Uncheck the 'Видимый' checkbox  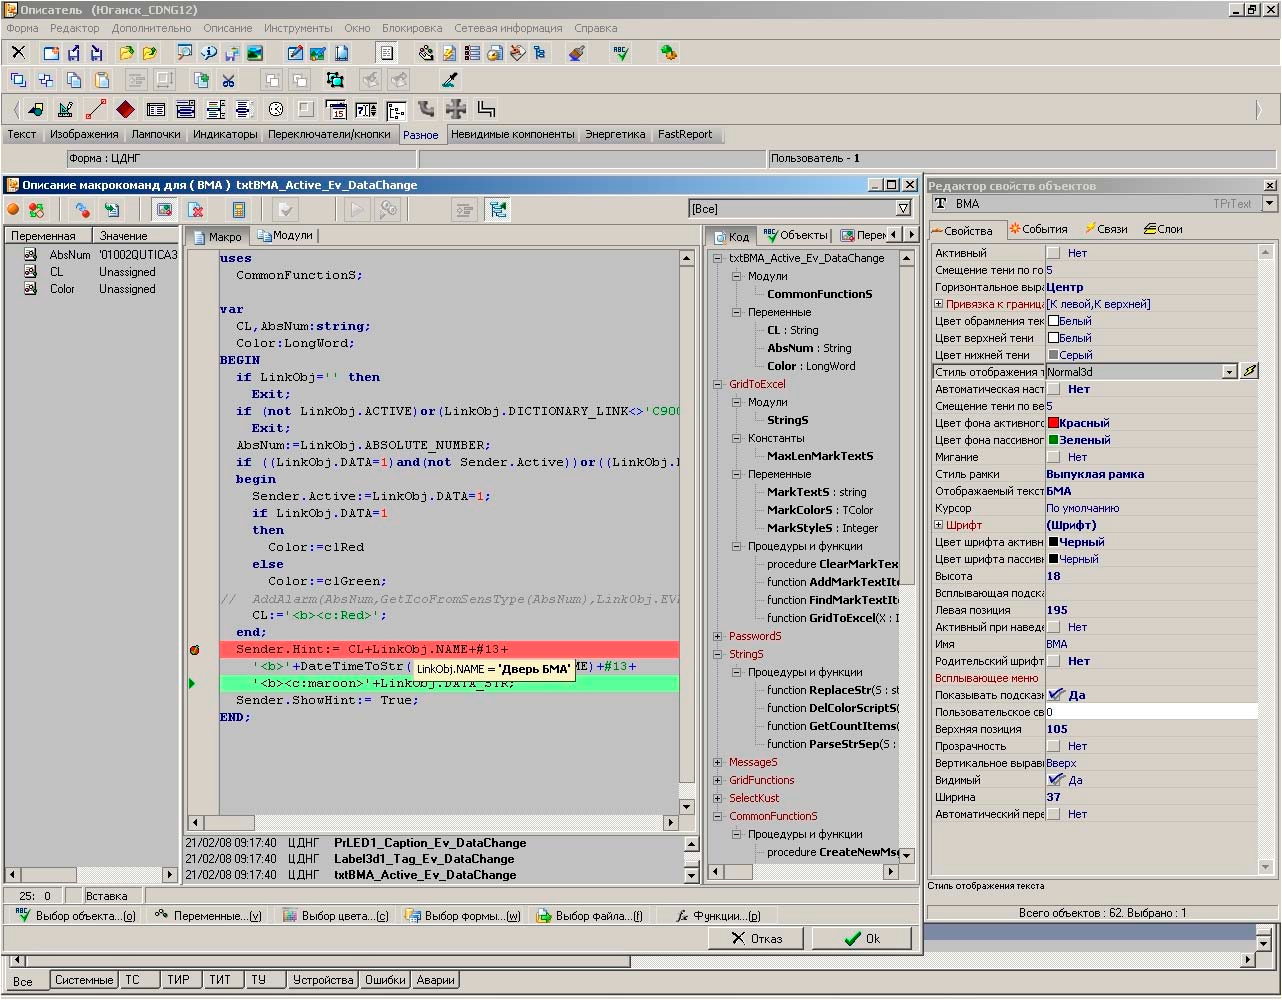[1055, 780]
